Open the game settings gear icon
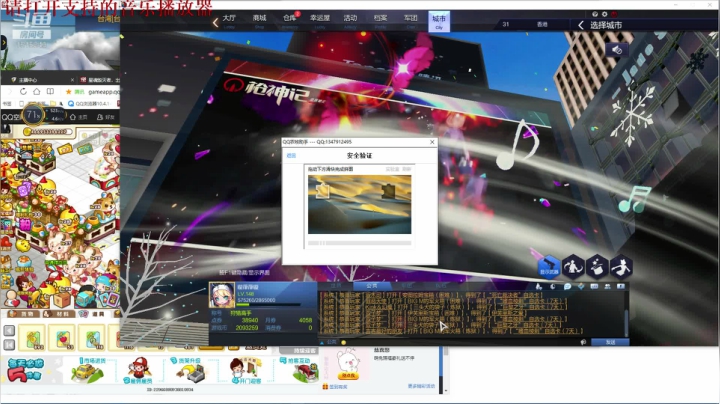Screen dimensions: 720x404 click(604, 14)
